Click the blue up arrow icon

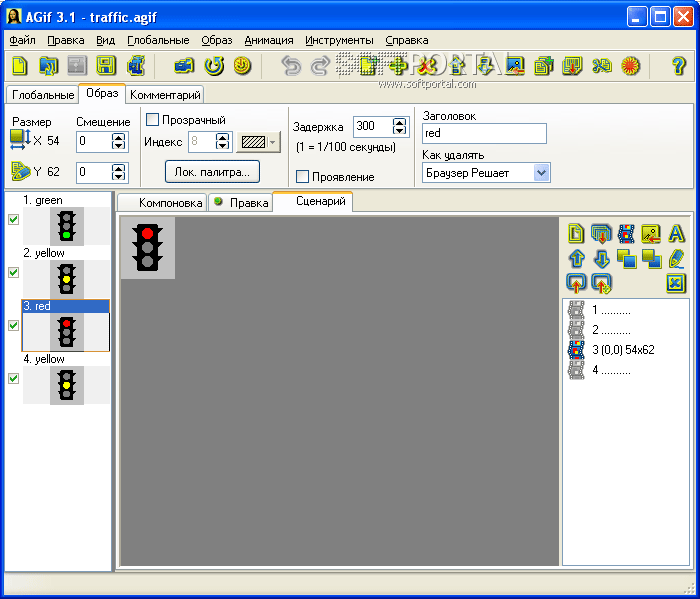coord(577,259)
